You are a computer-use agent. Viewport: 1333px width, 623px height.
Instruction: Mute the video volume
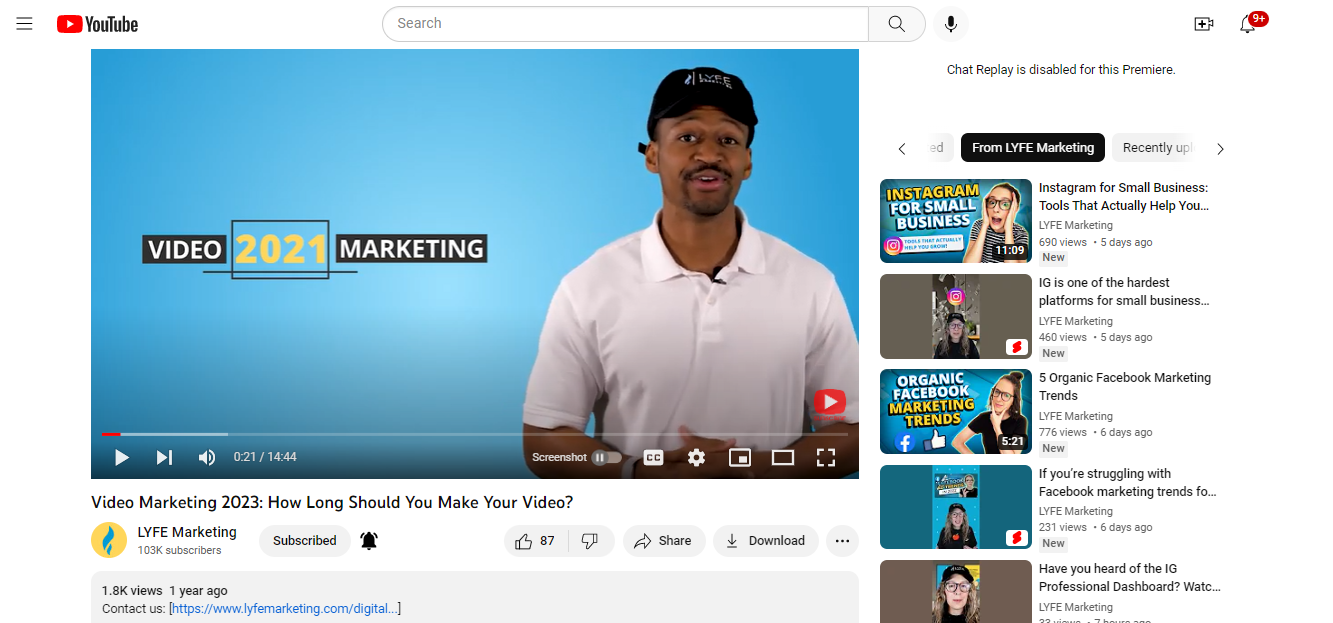pyautogui.click(x=207, y=457)
